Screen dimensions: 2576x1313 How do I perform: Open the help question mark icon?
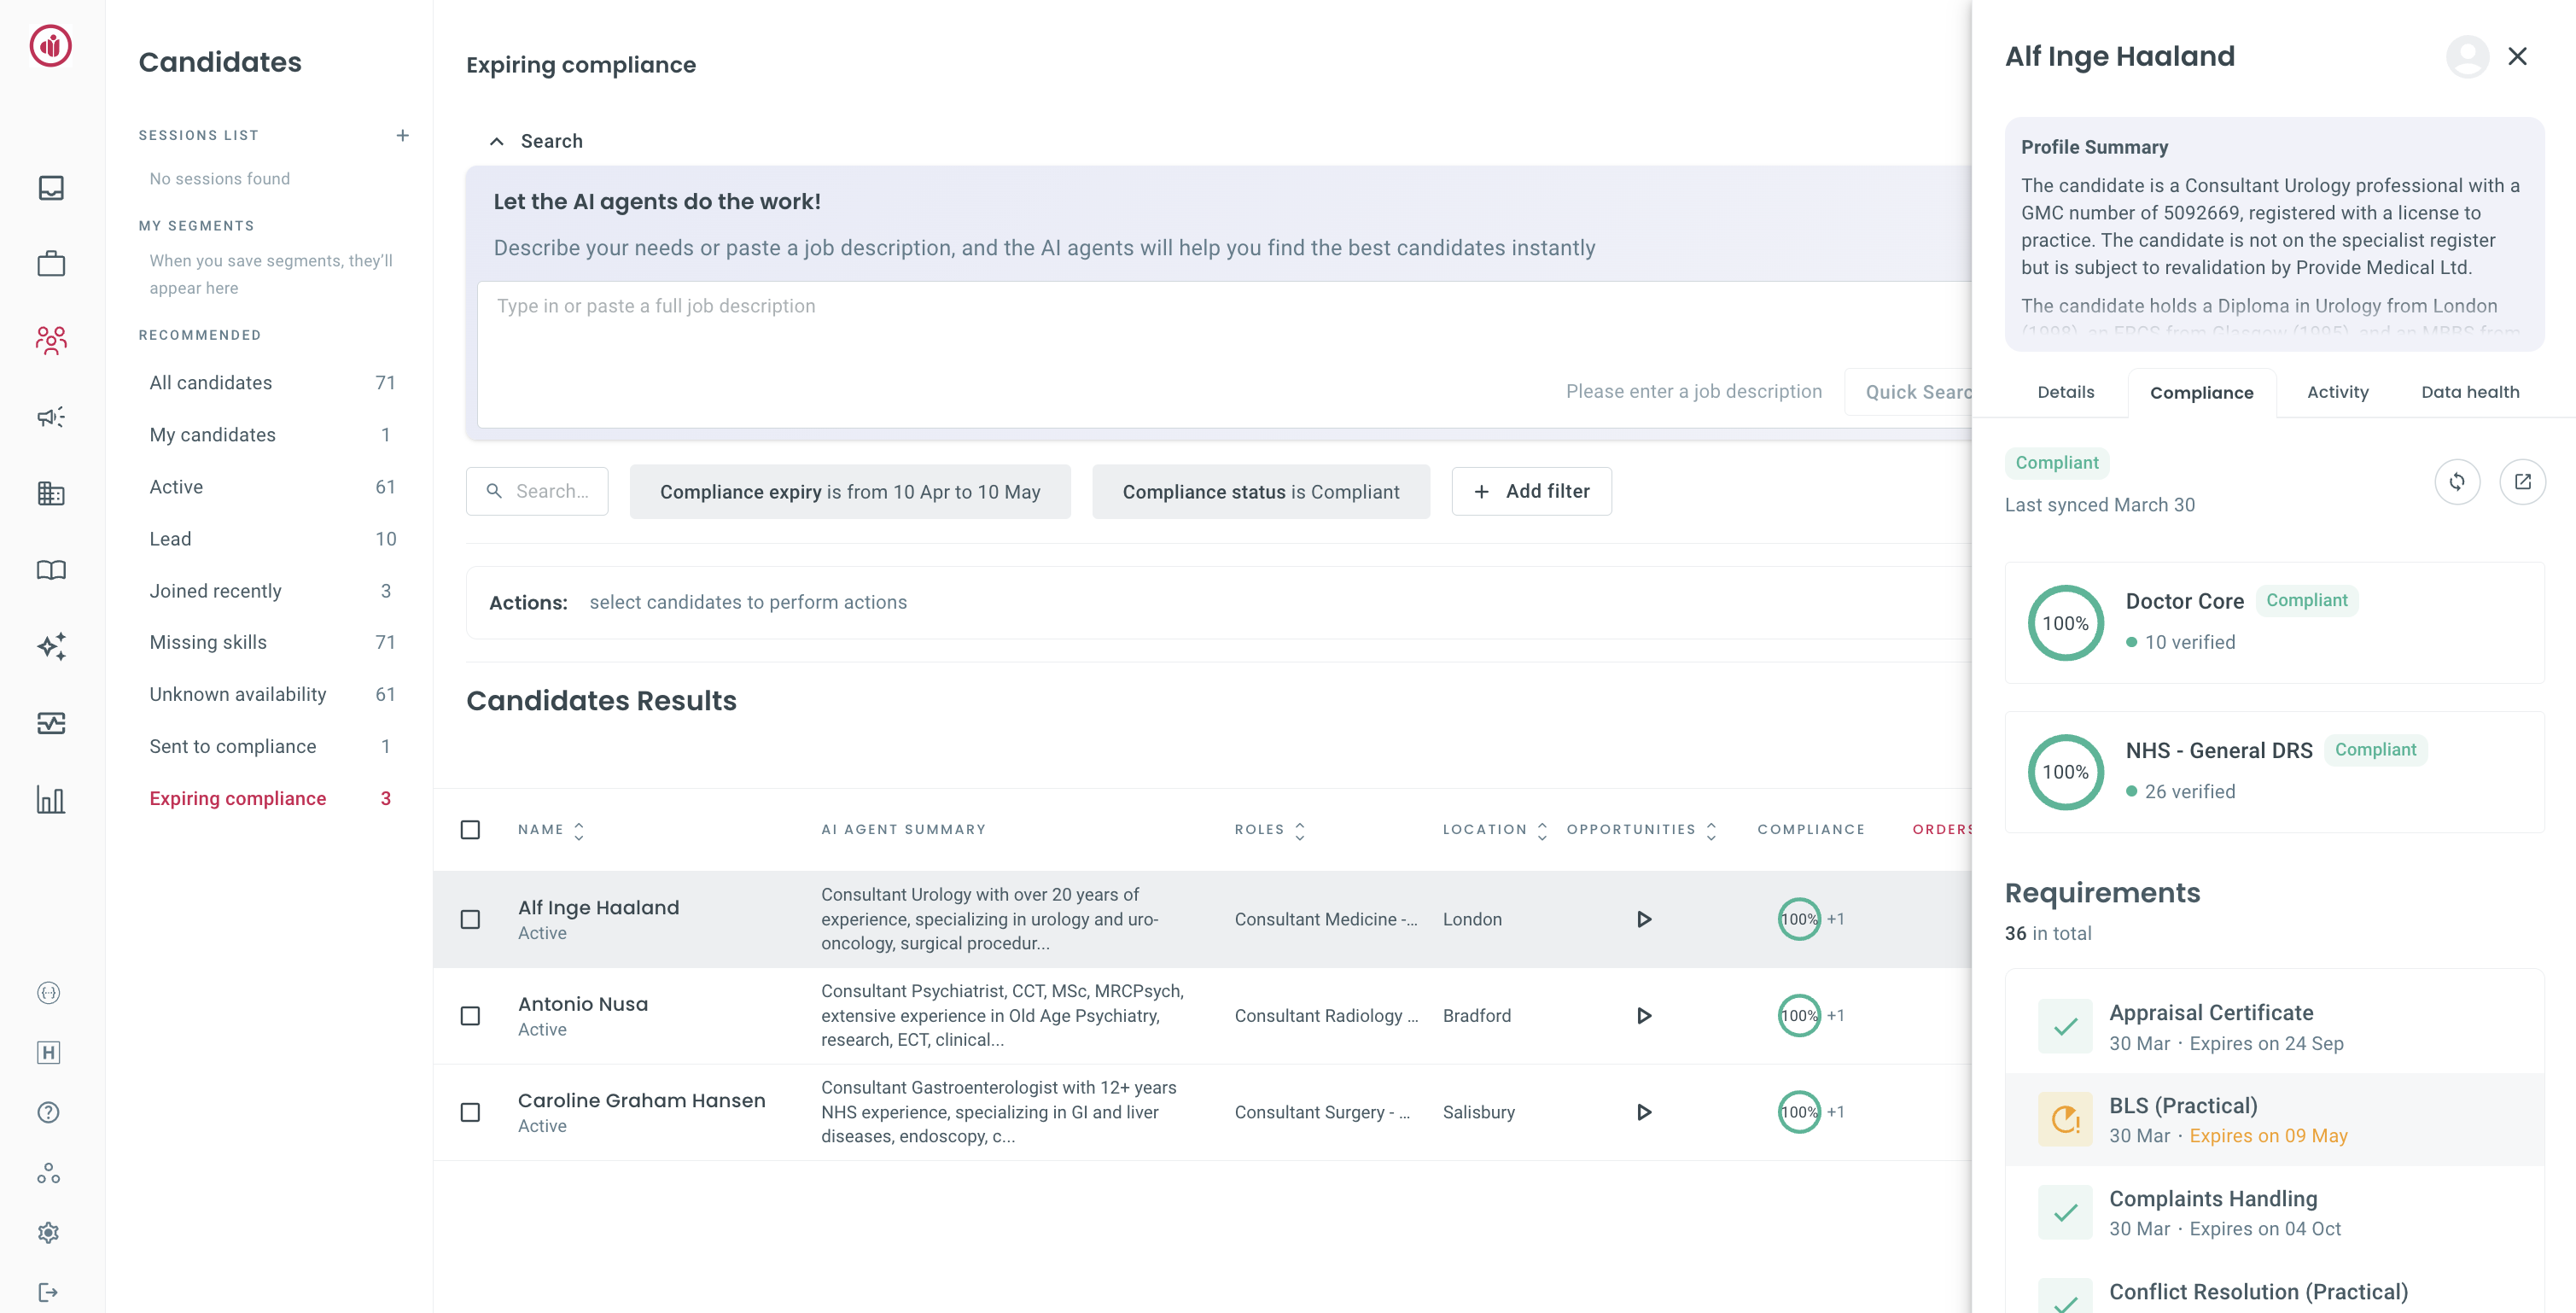[48, 1113]
